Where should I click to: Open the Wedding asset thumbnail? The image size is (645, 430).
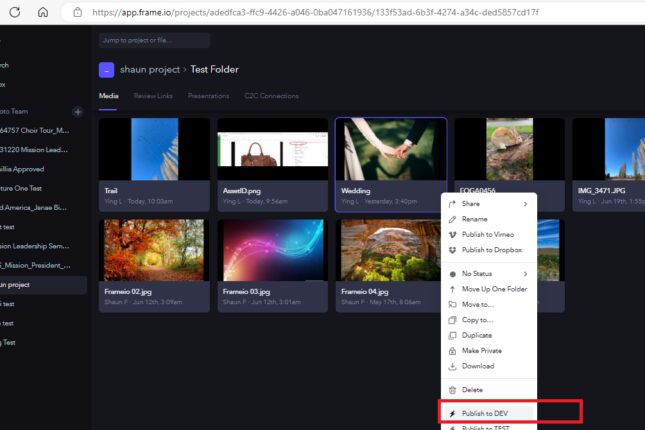click(x=391, y=149)
